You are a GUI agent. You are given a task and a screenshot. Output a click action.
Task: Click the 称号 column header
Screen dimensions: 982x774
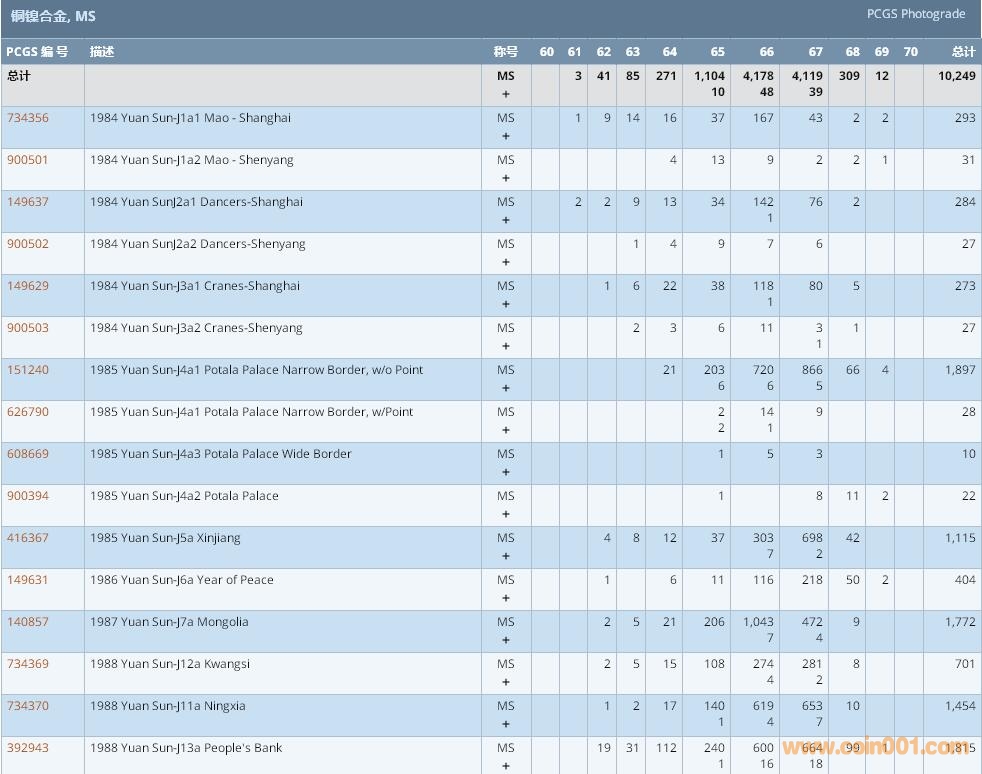pyautogui.click(x=506, y=52)
